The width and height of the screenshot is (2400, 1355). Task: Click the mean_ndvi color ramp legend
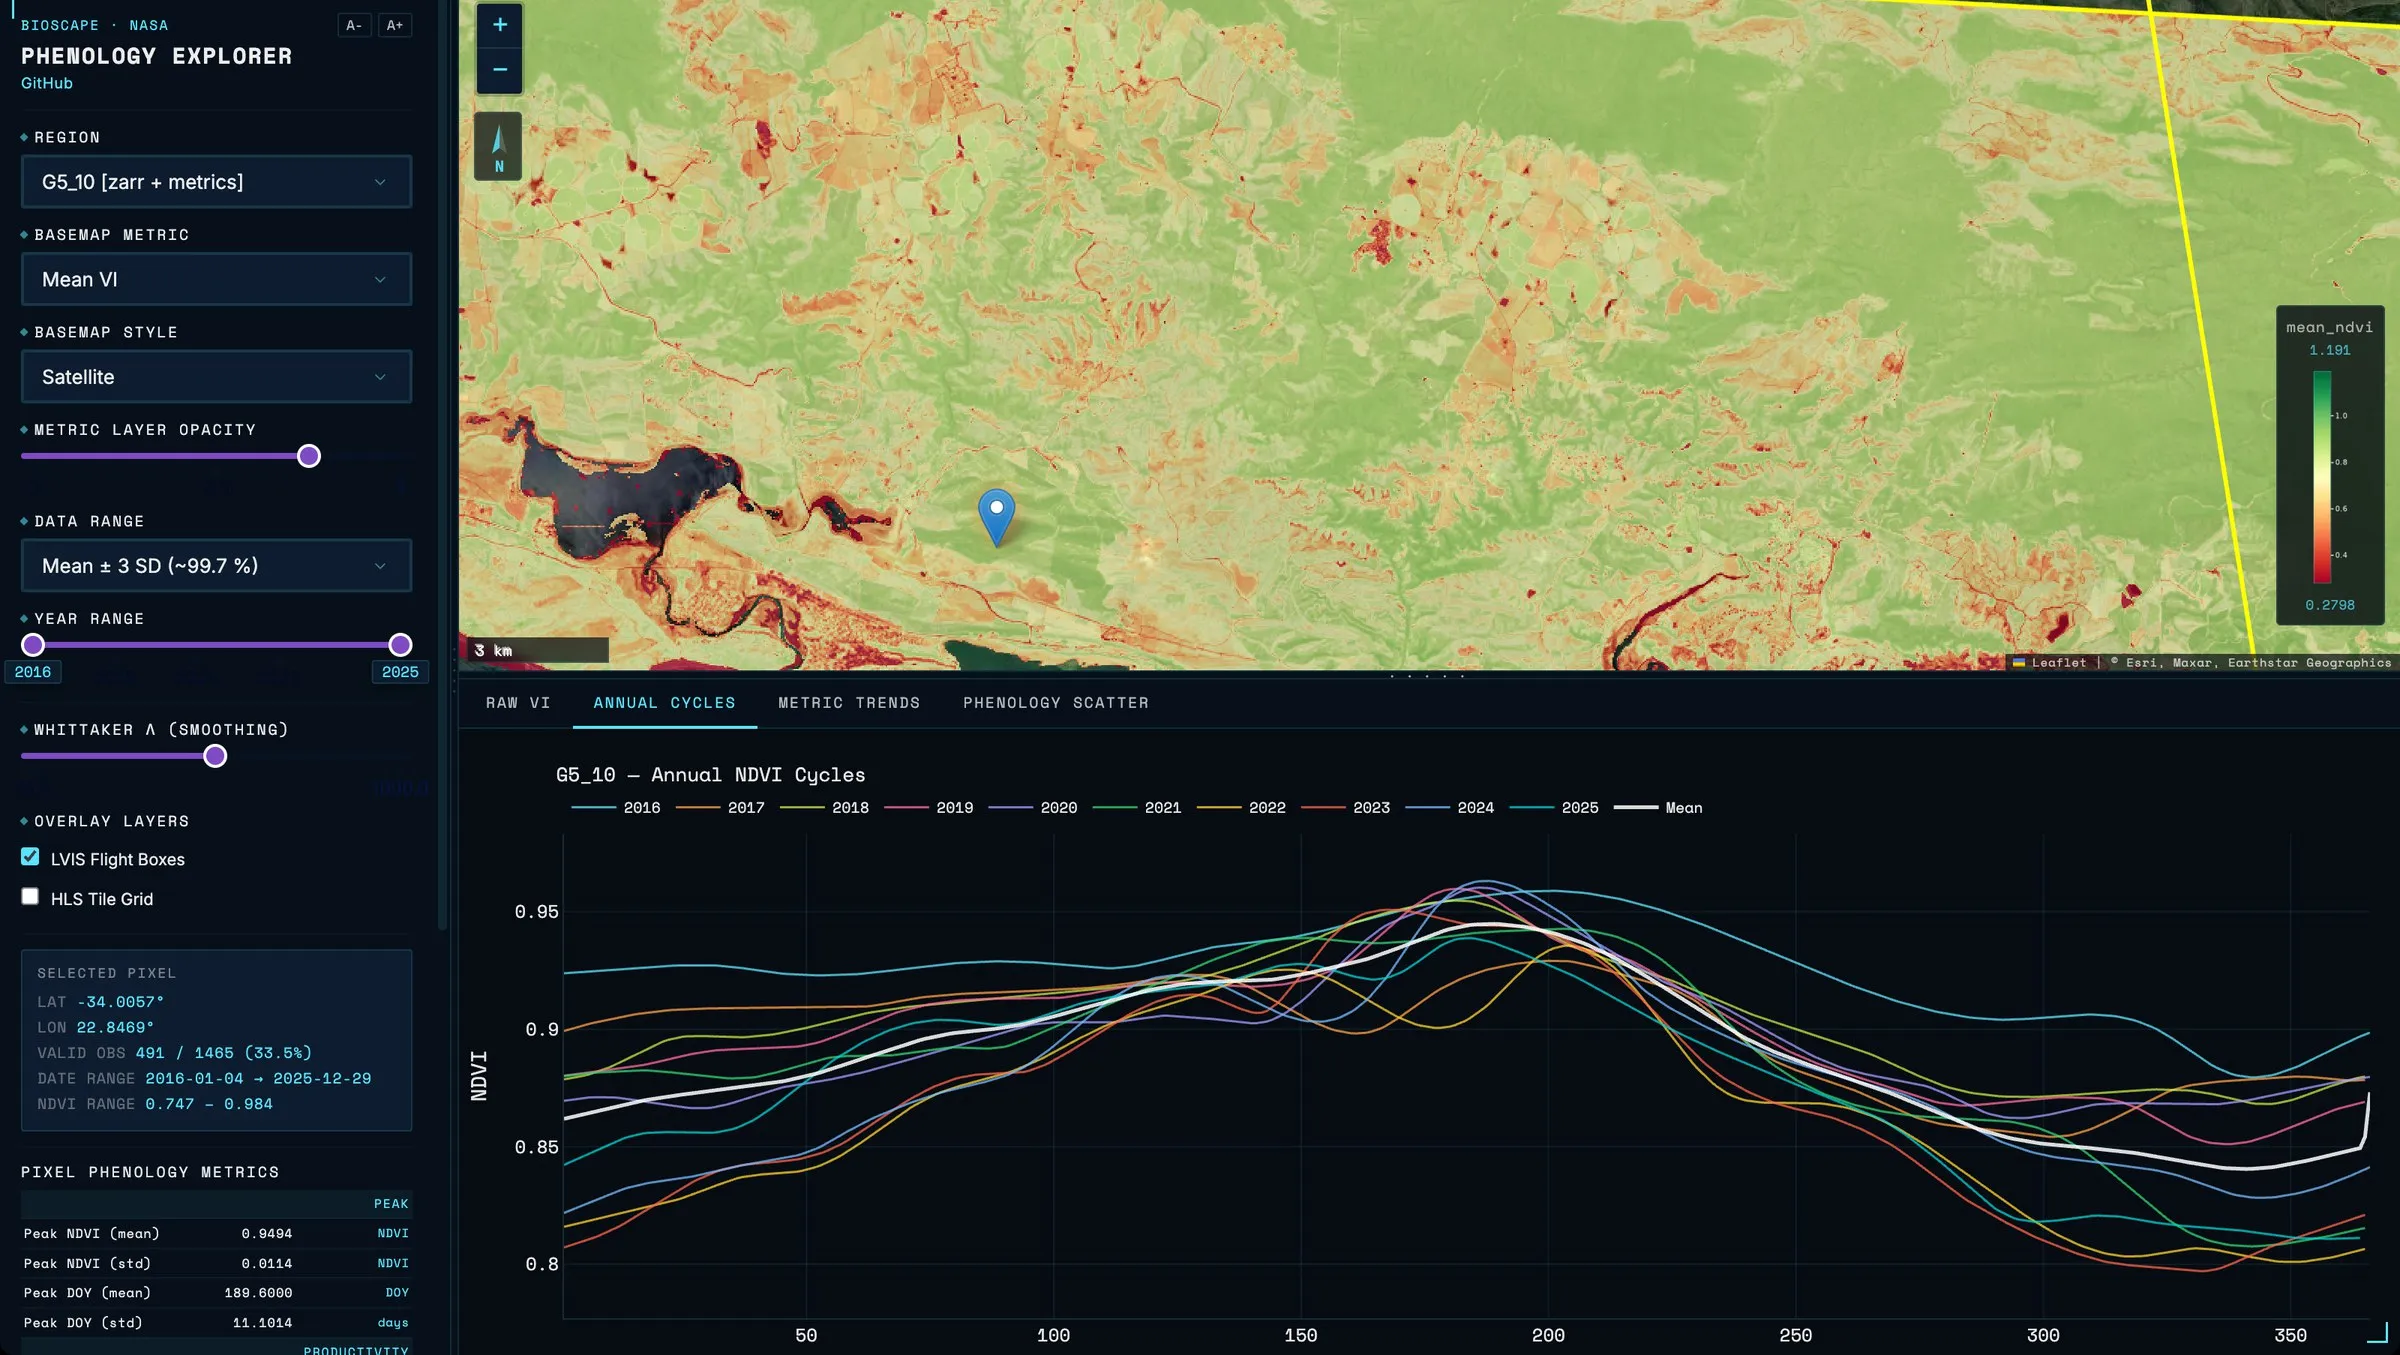tap(2322, 477)
